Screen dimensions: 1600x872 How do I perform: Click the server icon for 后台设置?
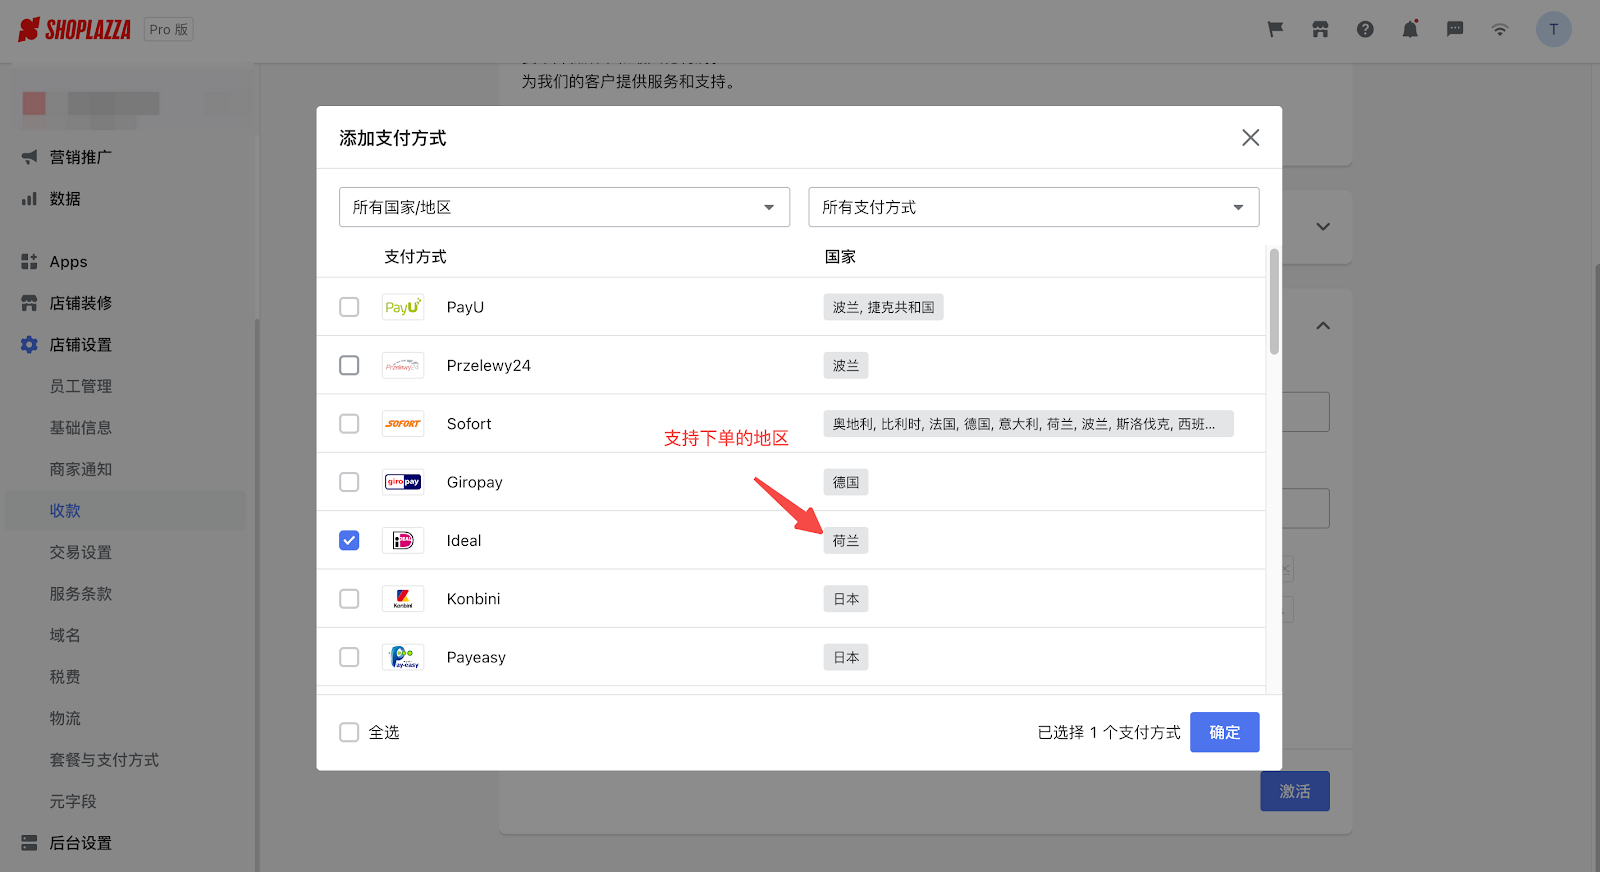[x=29, y=843]
